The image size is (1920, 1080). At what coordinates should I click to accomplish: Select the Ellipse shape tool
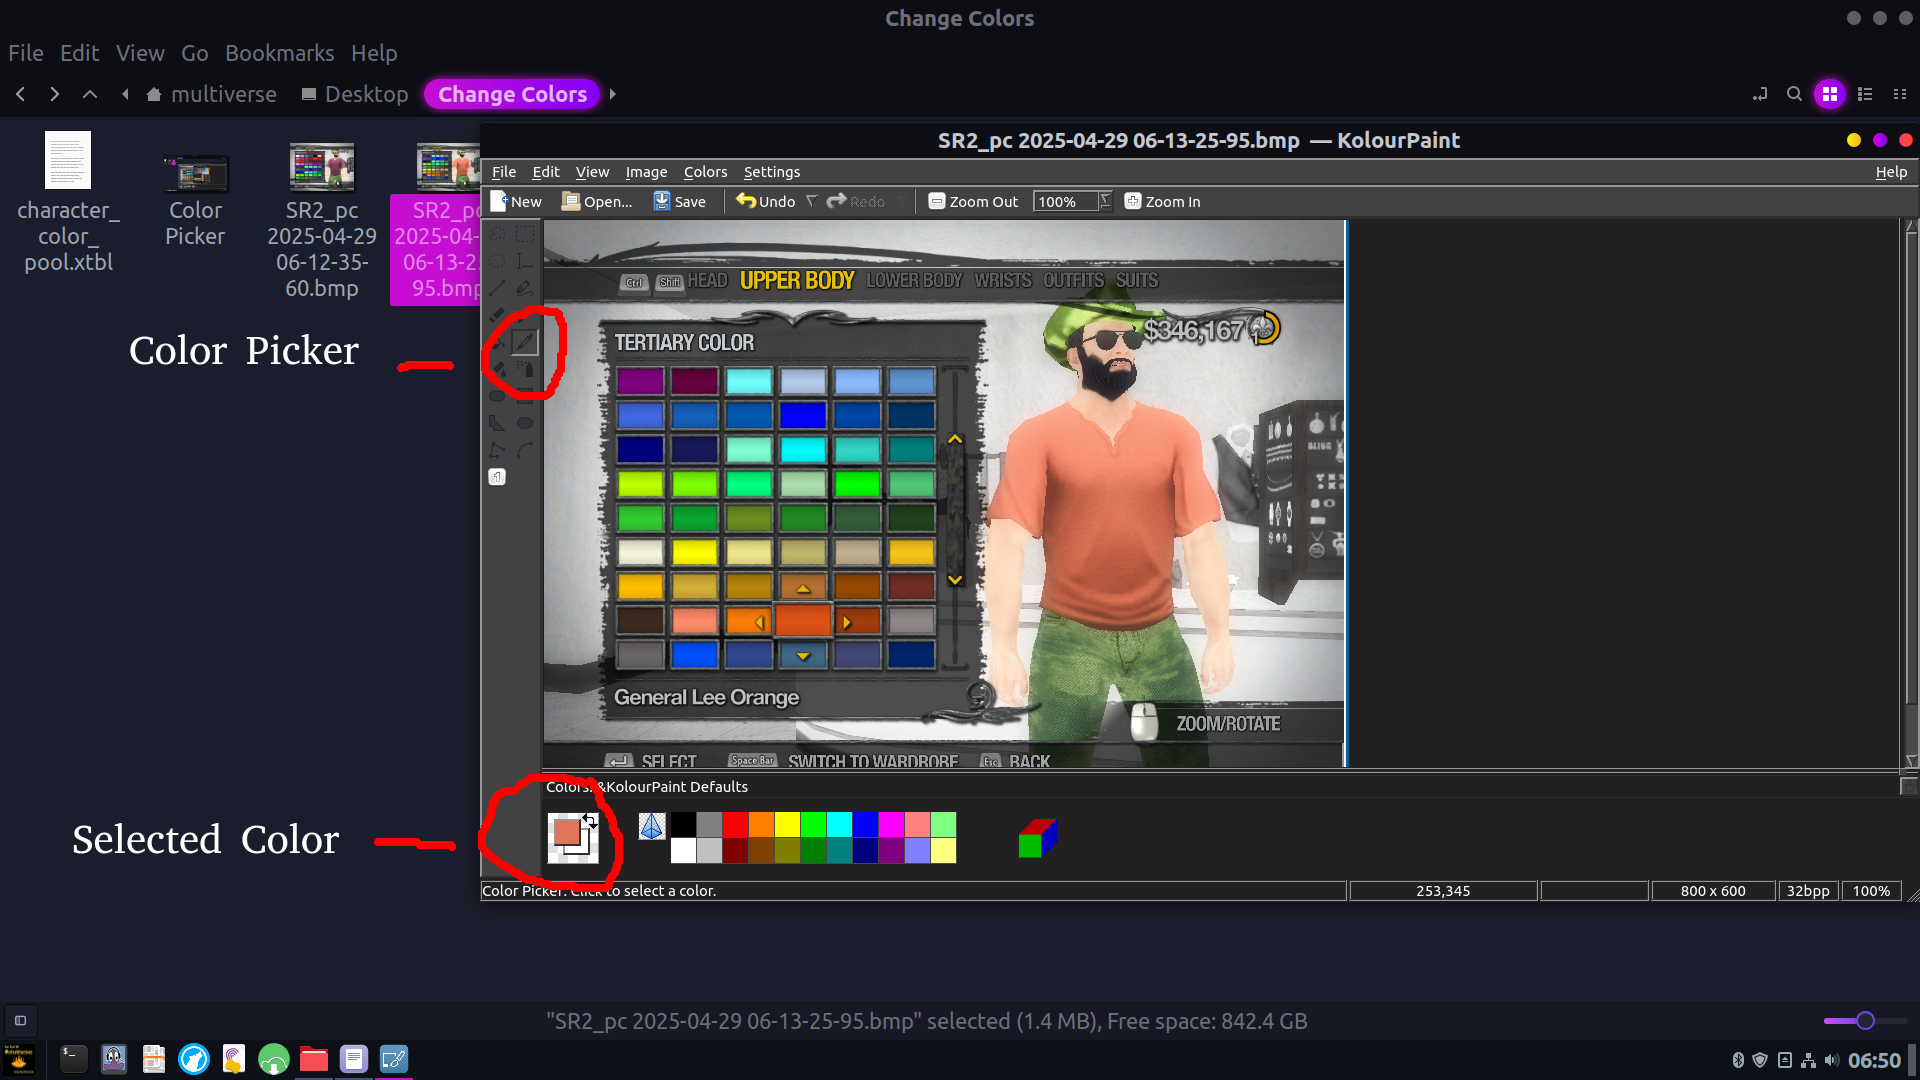tap(525, 423)
